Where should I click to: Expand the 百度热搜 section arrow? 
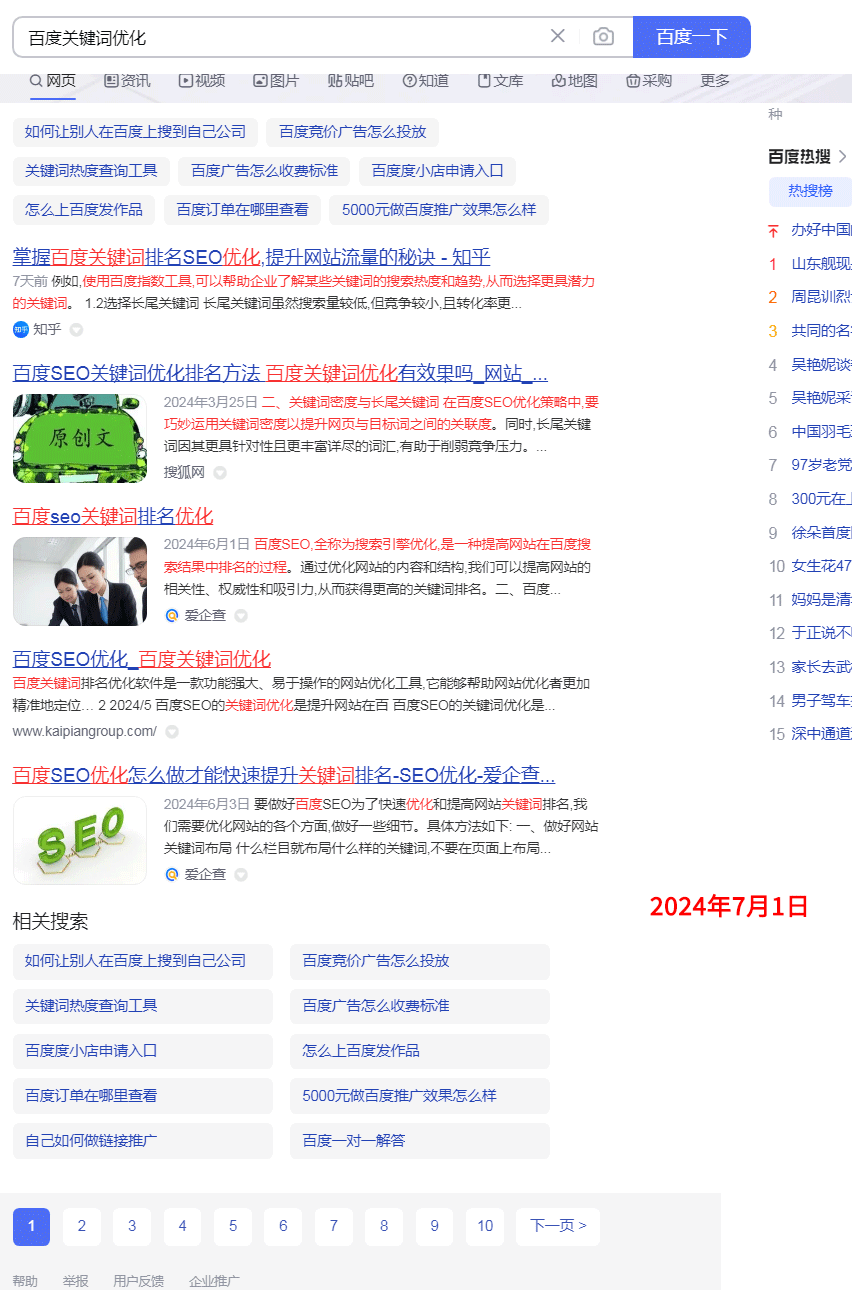coord(841,156)
